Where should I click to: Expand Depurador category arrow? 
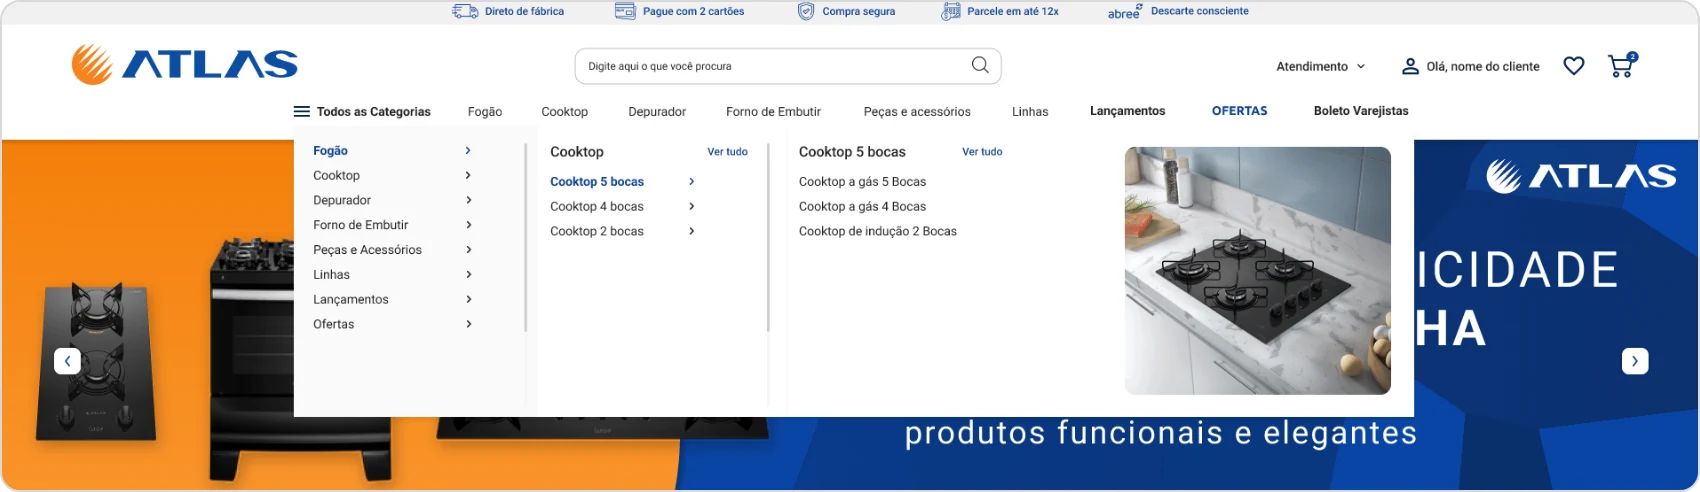(468, 200)
